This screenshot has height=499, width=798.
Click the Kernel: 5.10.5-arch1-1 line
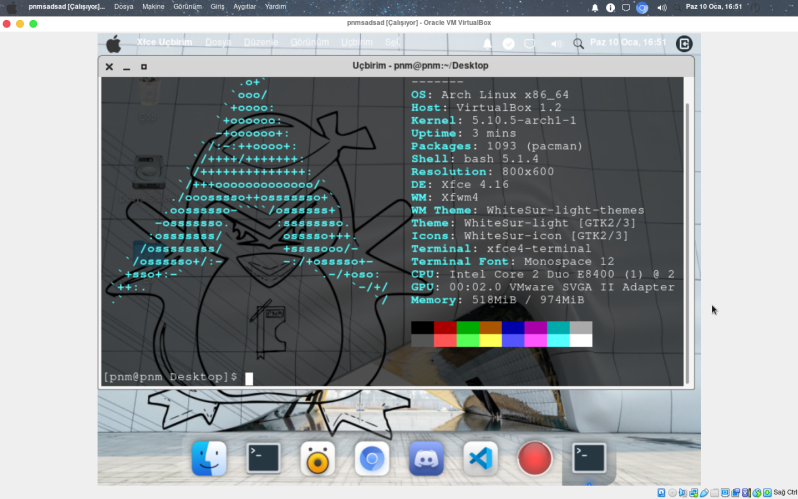(493, 120)
